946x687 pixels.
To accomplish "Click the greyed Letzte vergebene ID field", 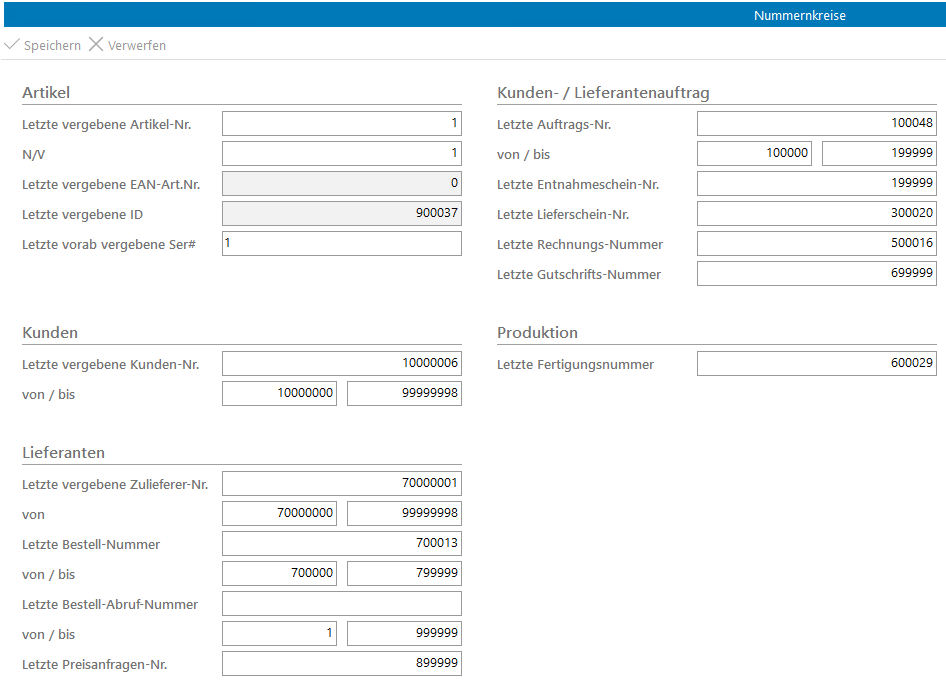I will (341, 214).
